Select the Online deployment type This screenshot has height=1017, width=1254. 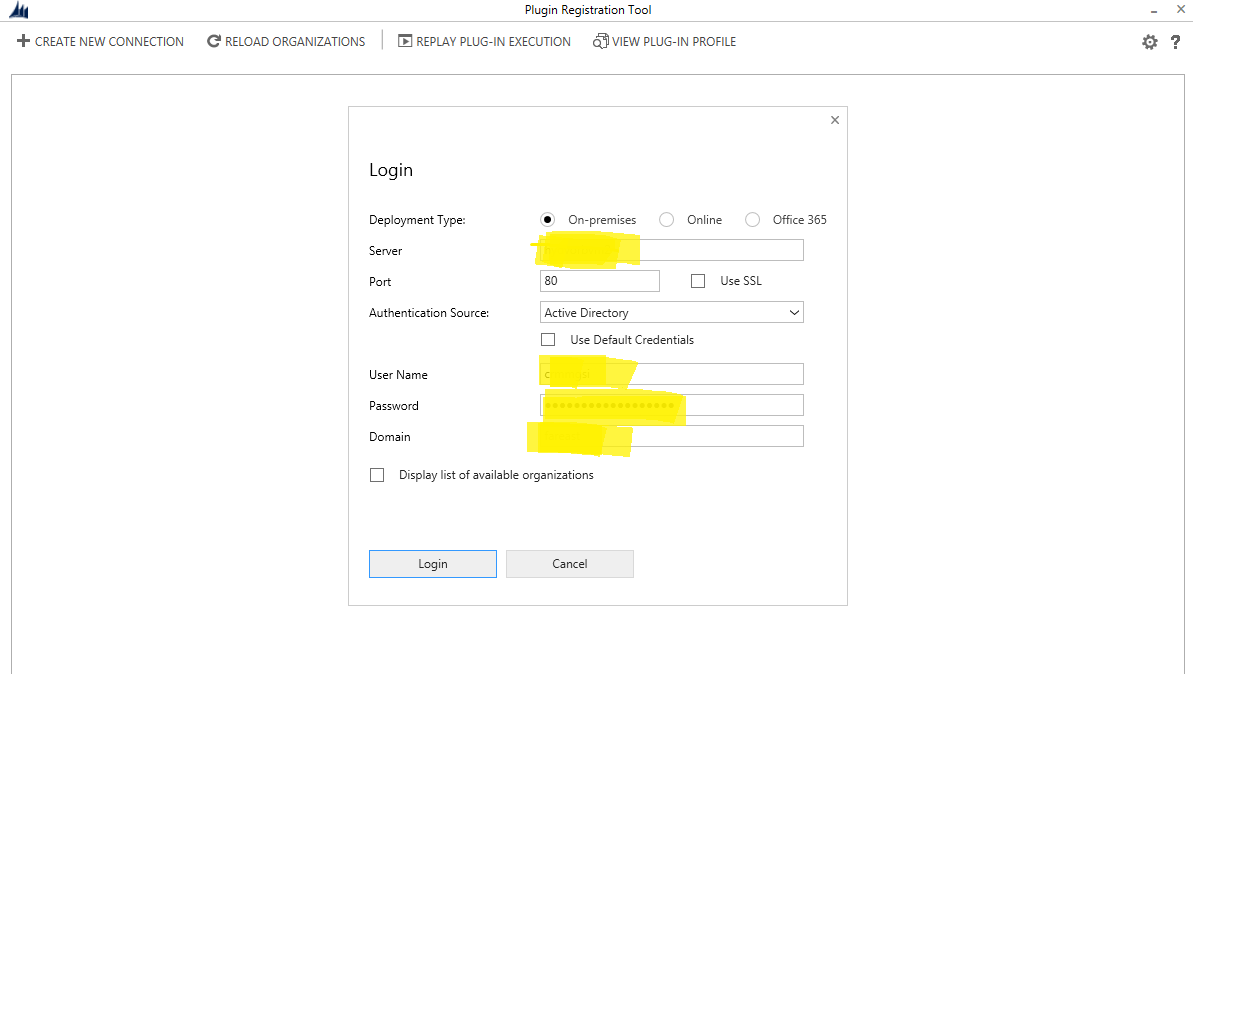click(x=666, y=219)
